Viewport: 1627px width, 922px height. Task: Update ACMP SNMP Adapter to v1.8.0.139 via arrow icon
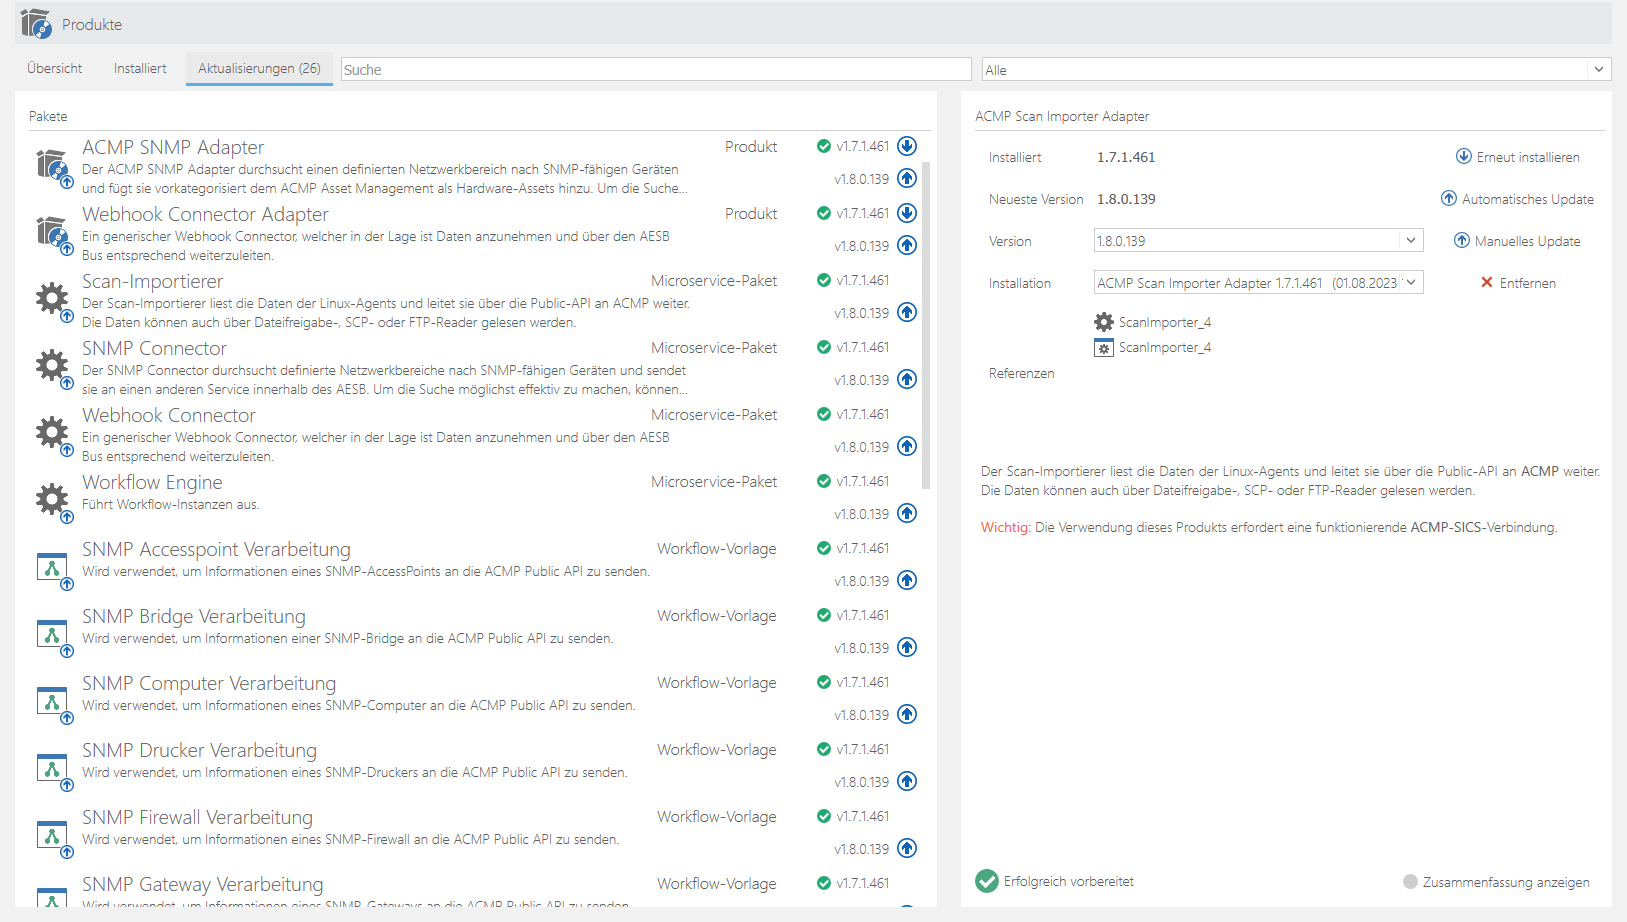click(x=907, y=178)
